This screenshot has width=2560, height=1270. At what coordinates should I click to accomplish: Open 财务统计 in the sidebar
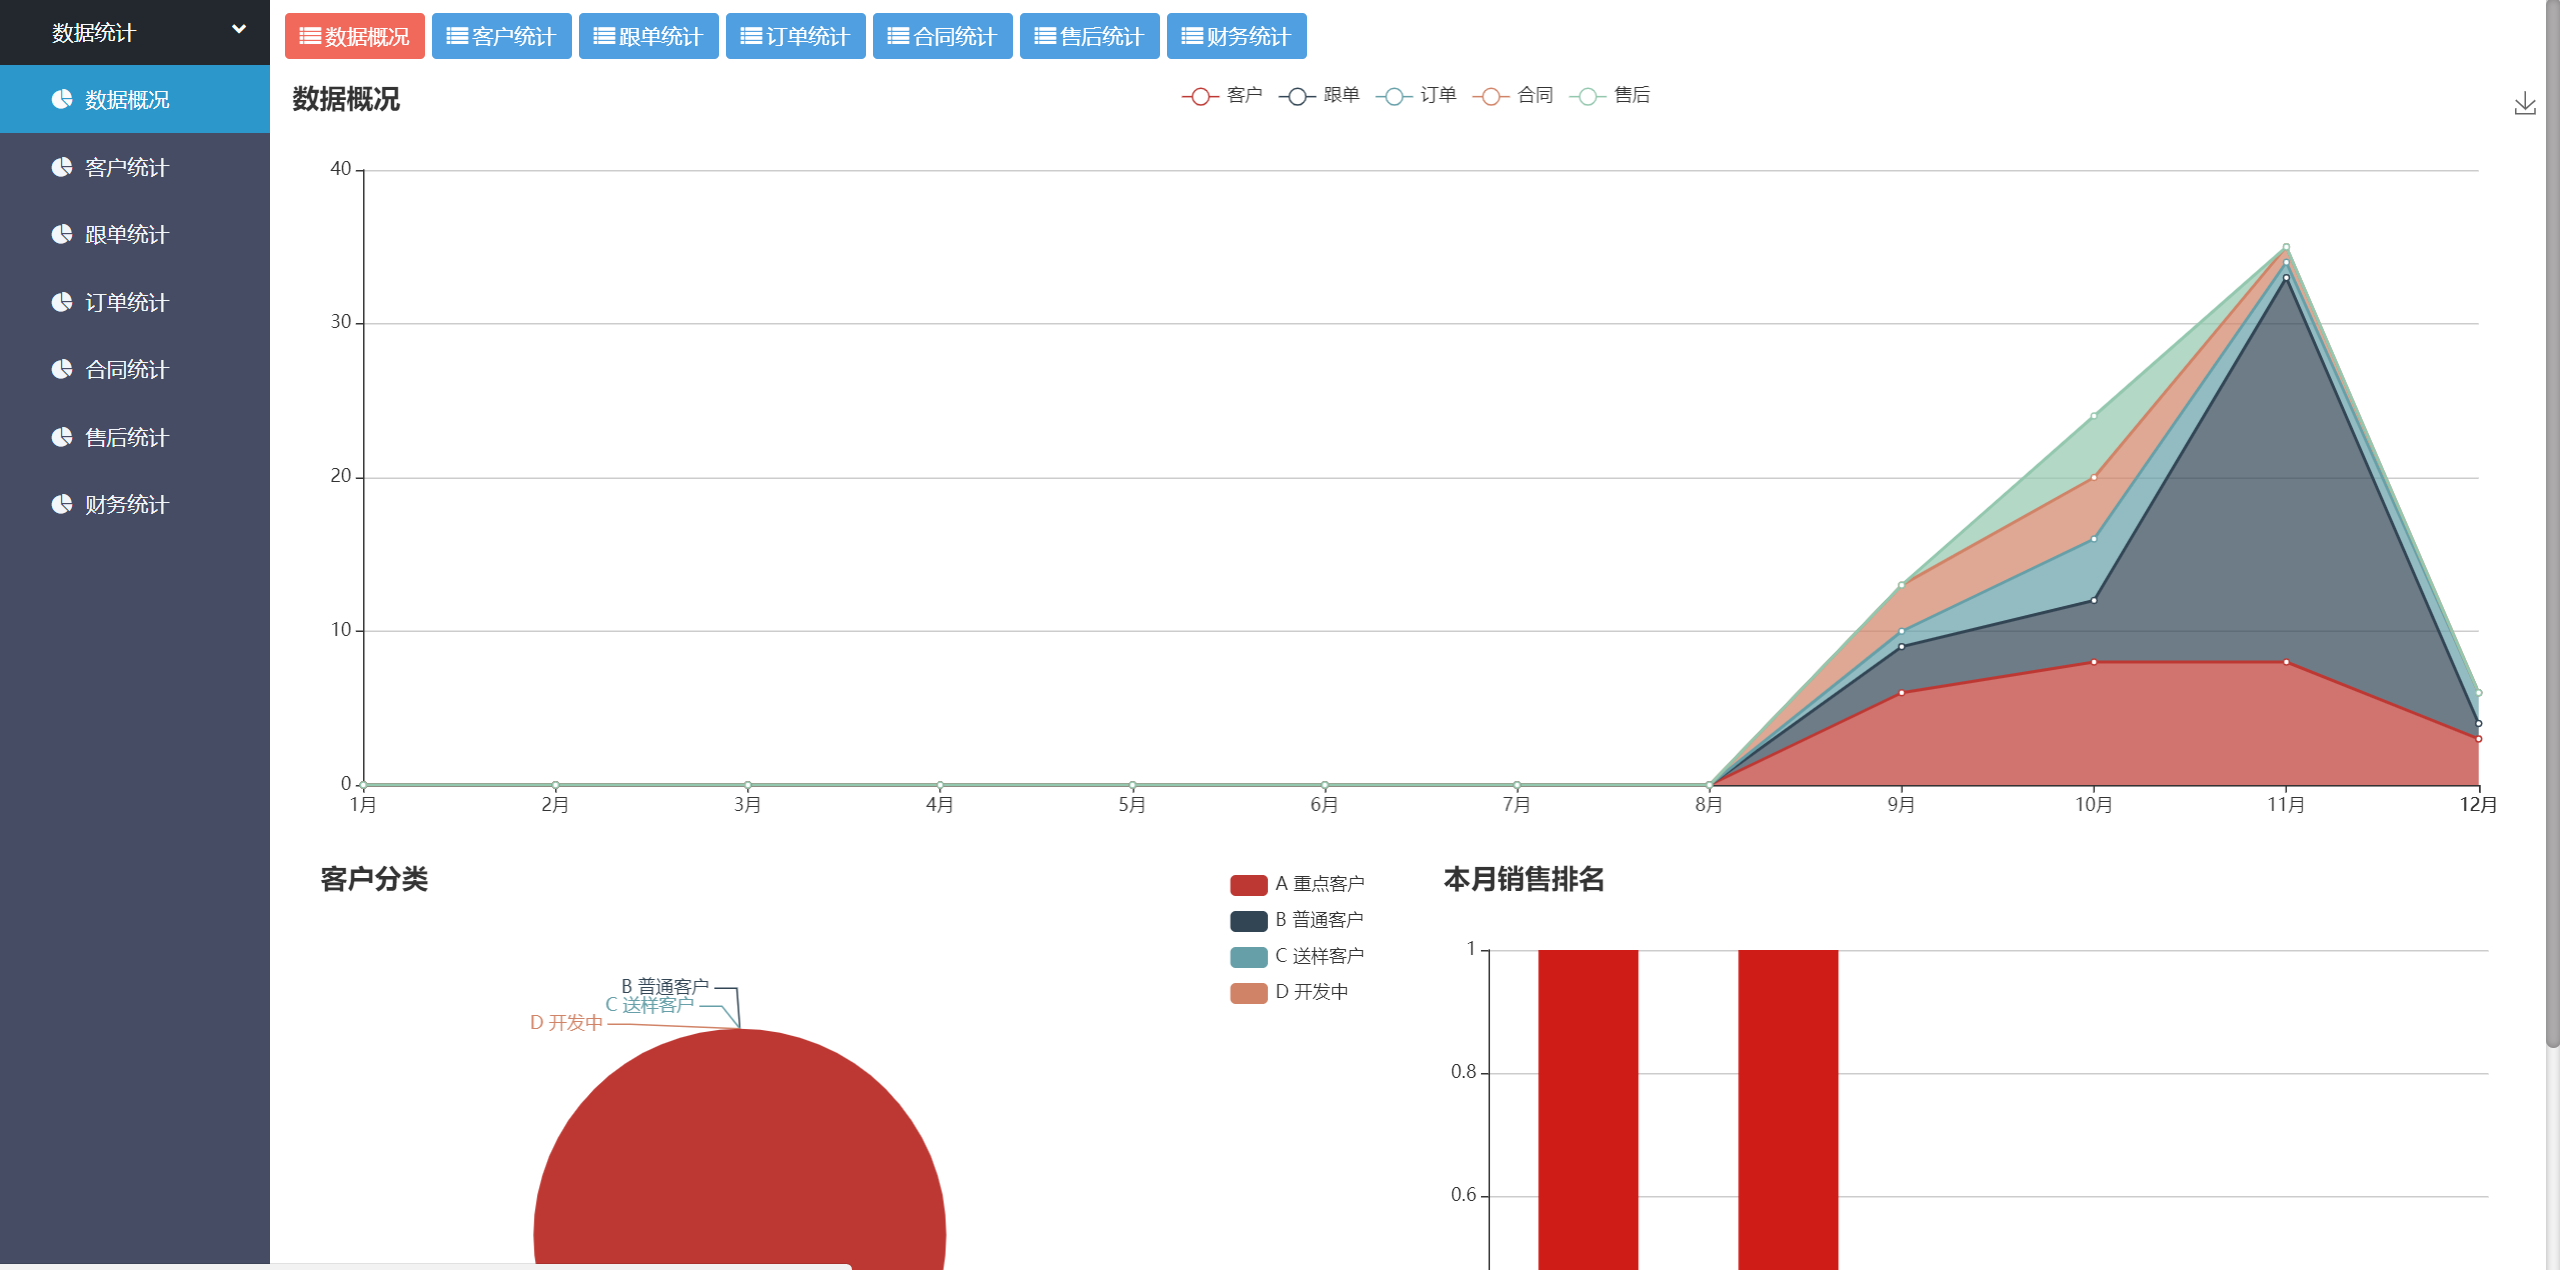tap(135, 504)
